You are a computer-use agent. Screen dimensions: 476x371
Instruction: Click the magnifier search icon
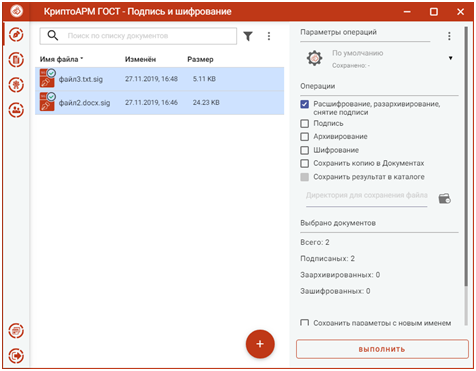53,35
